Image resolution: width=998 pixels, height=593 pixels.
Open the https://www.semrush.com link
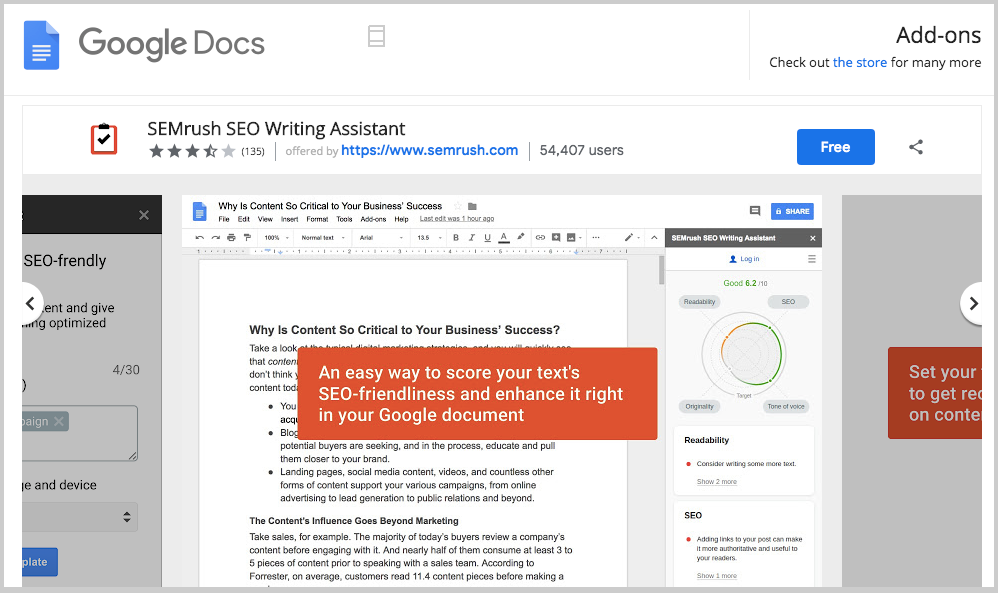430,150
